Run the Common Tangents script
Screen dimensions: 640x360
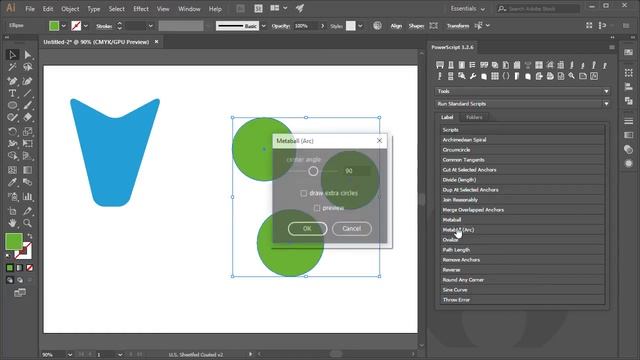click(522, 160)
